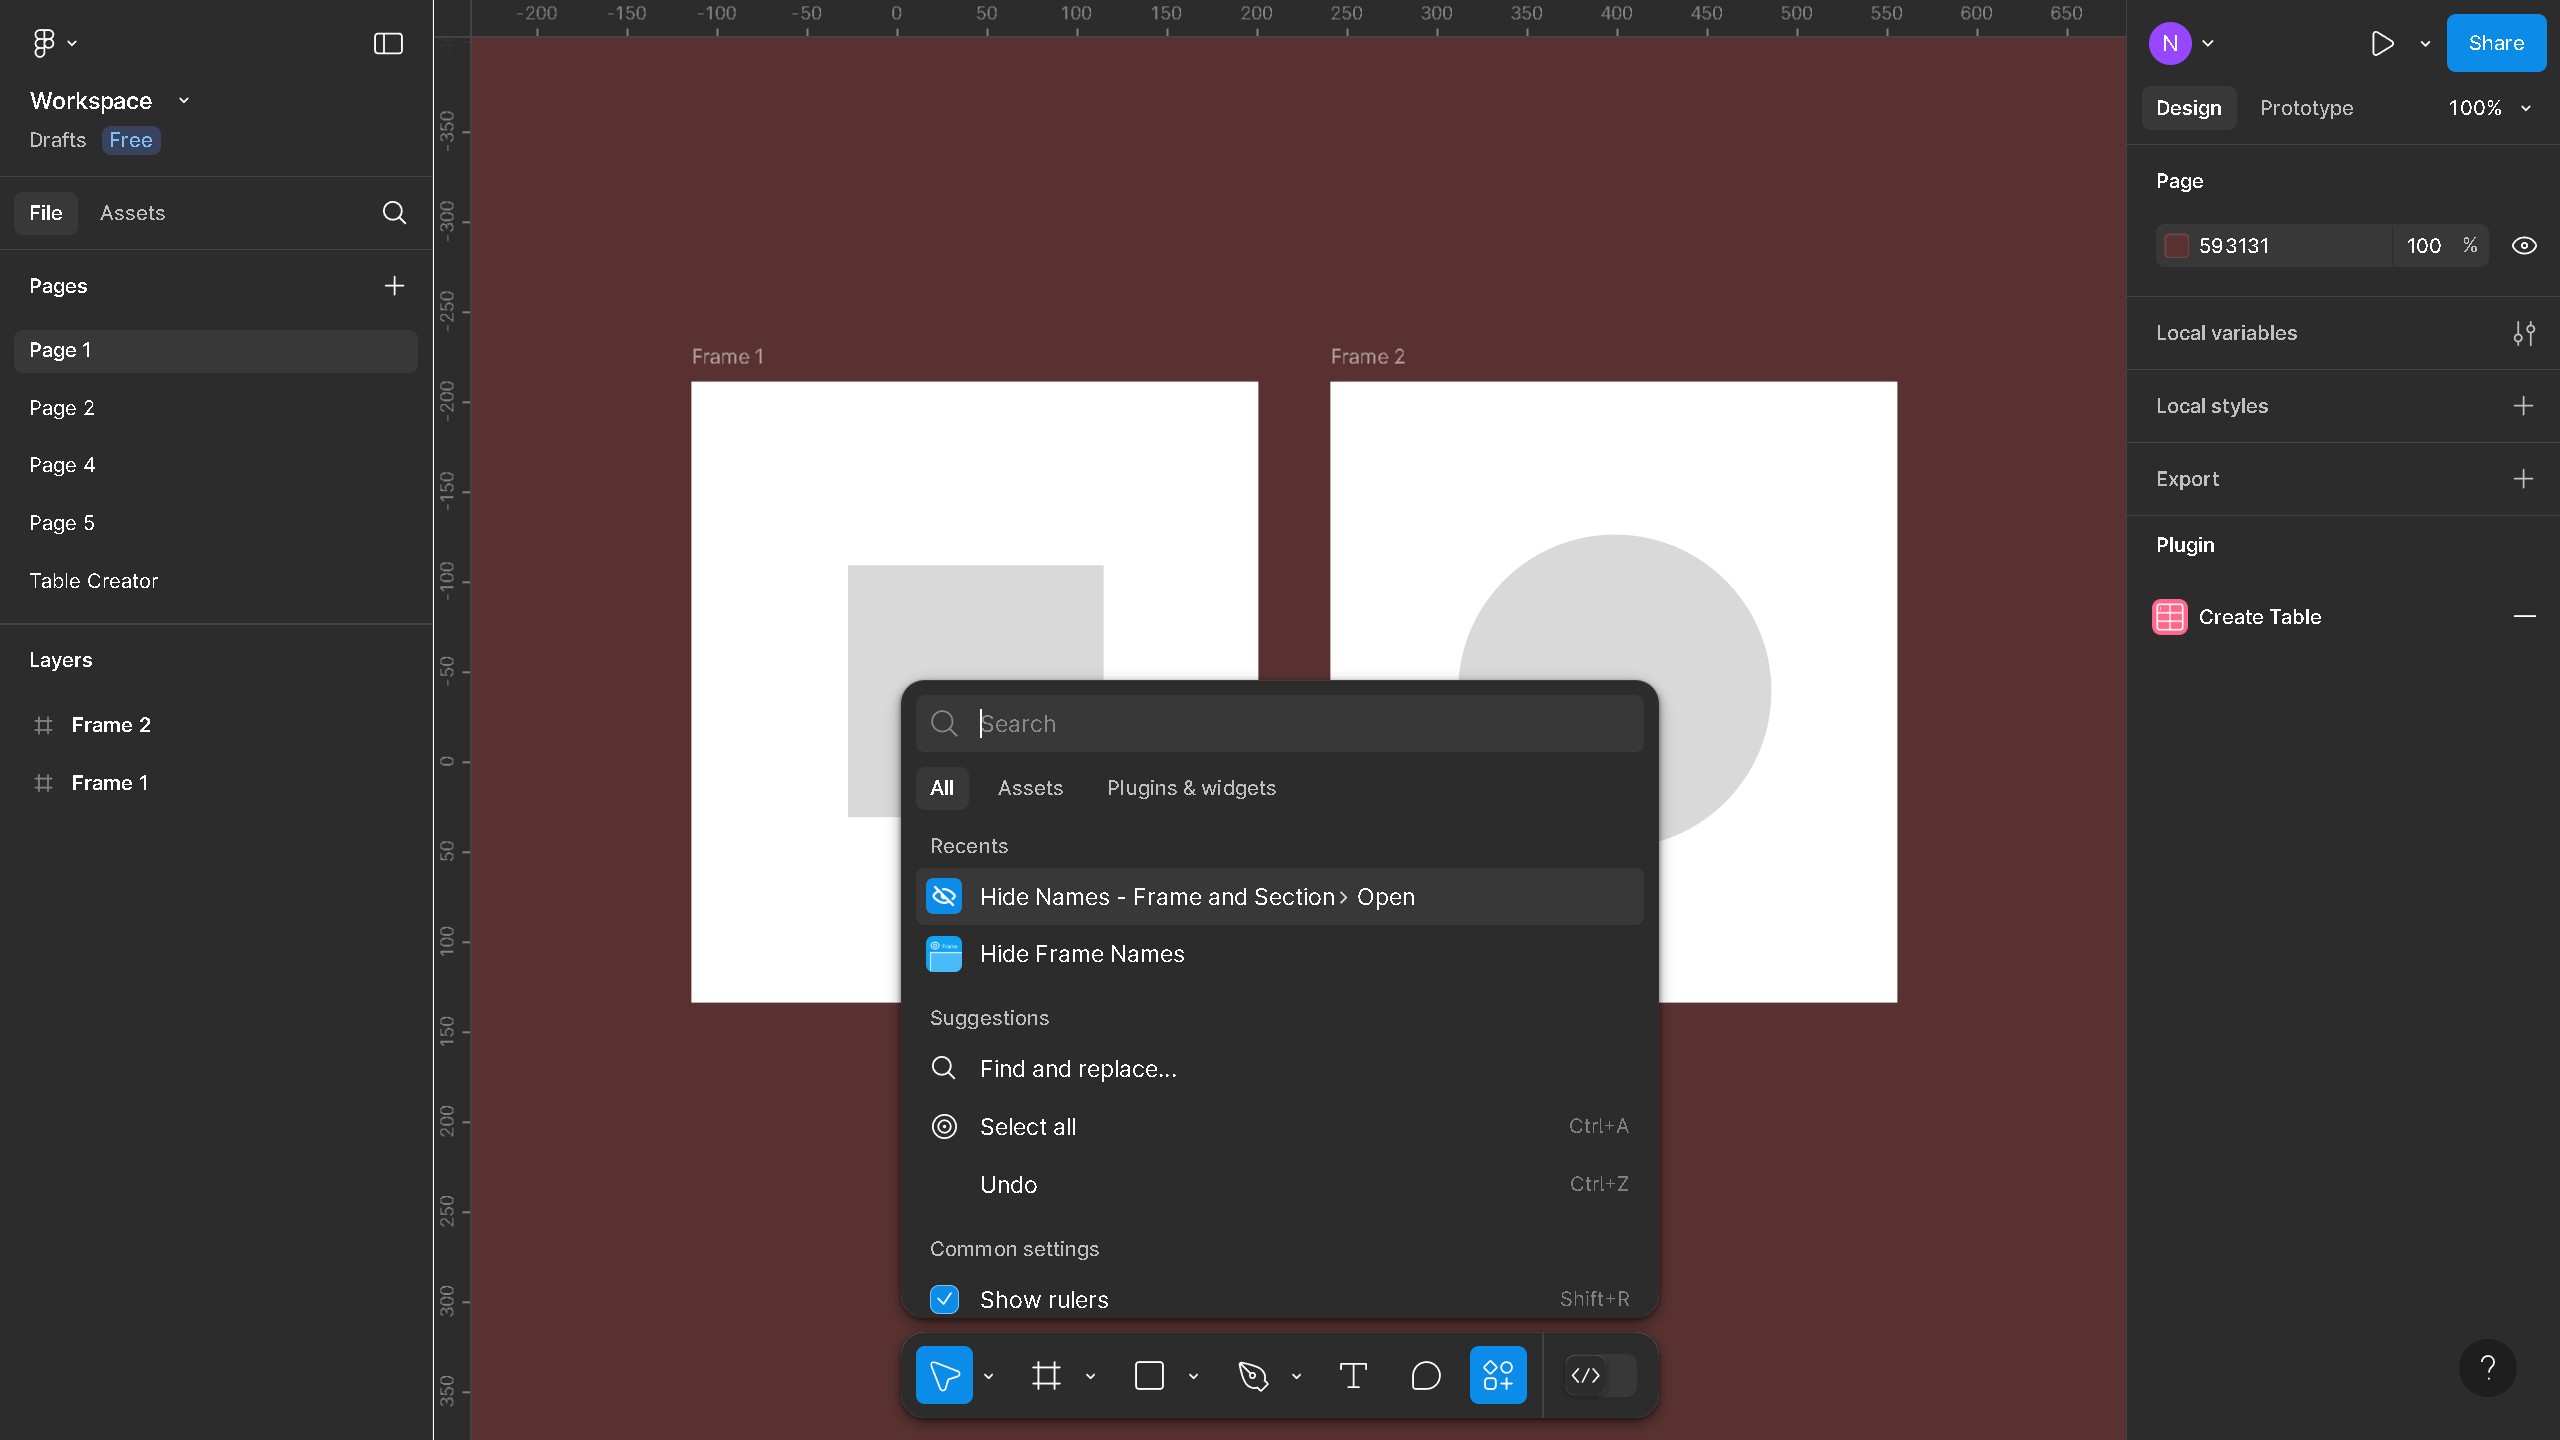Add a new page with plus icon
The width and height of the screenshot is (2560, 1440).
(x=394, y=286)
